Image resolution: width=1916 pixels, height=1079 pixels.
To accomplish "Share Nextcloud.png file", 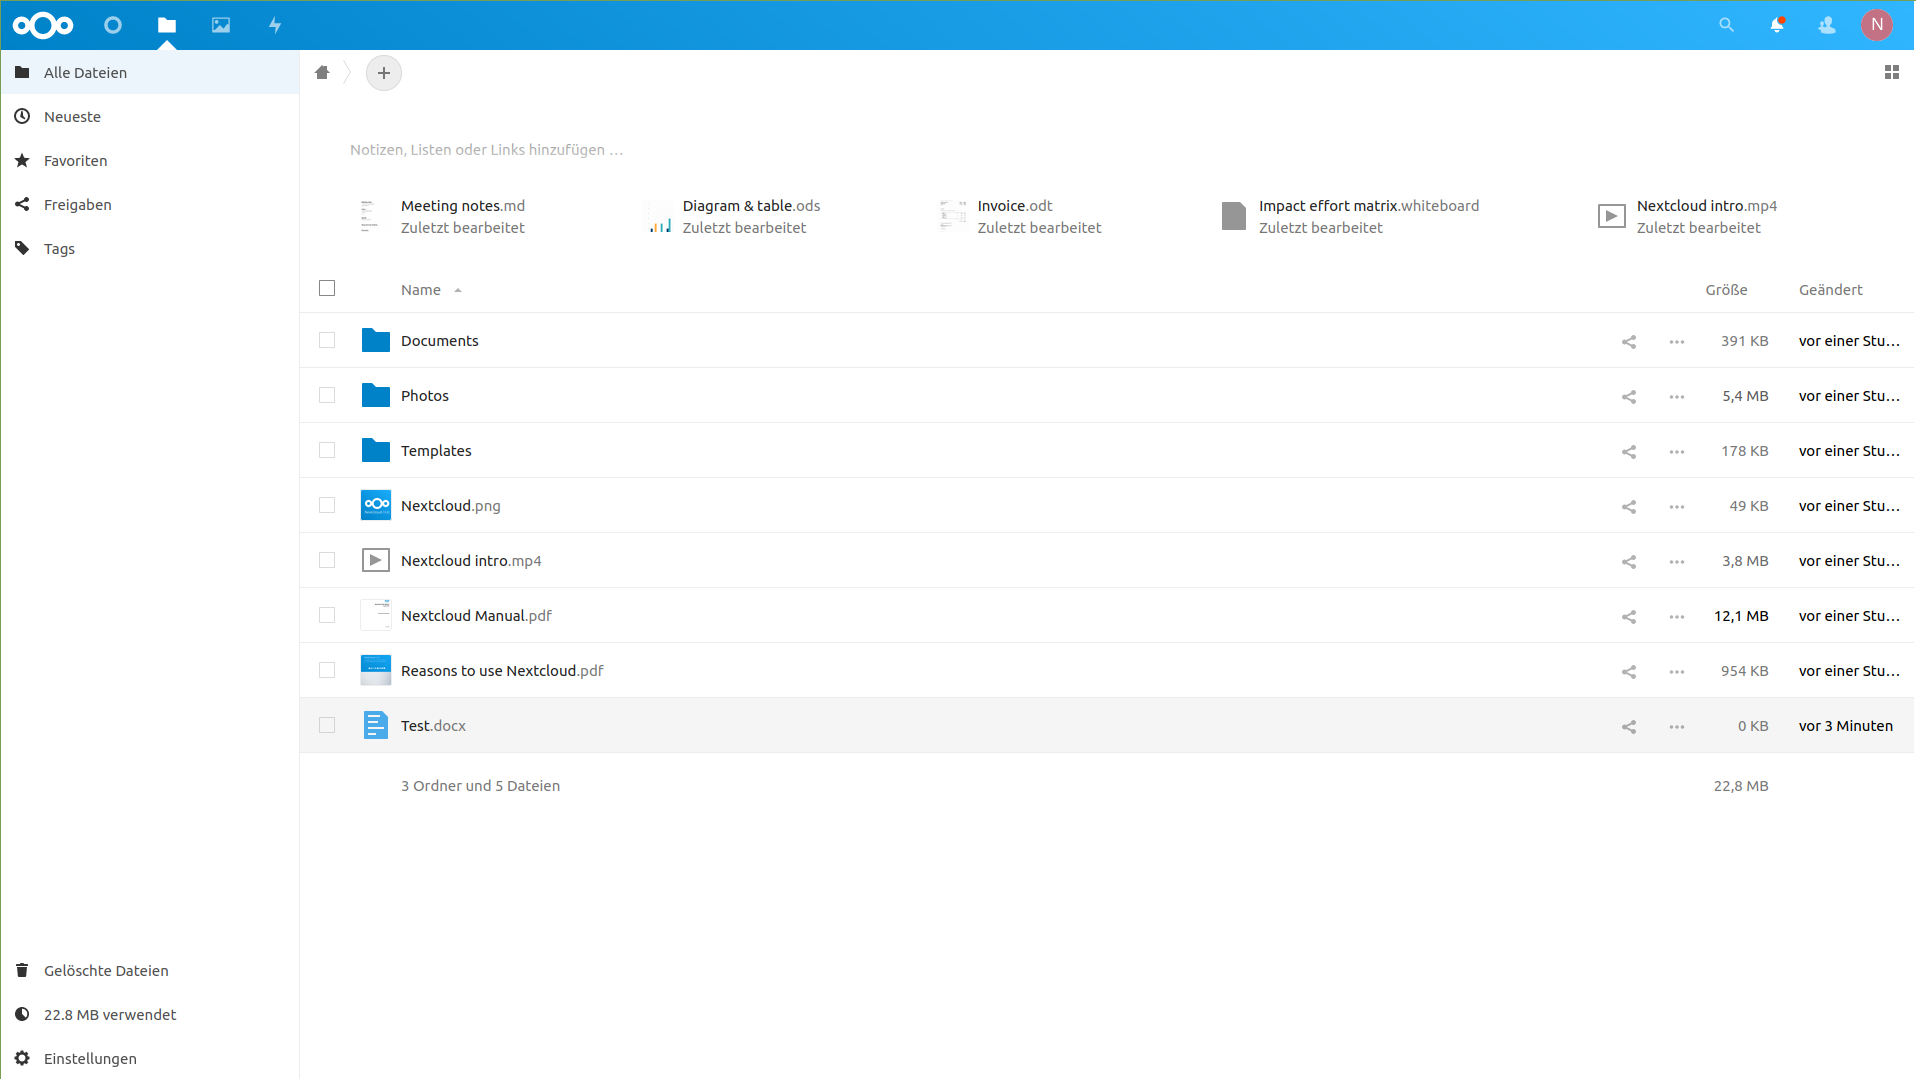I will click(1629, 507).
